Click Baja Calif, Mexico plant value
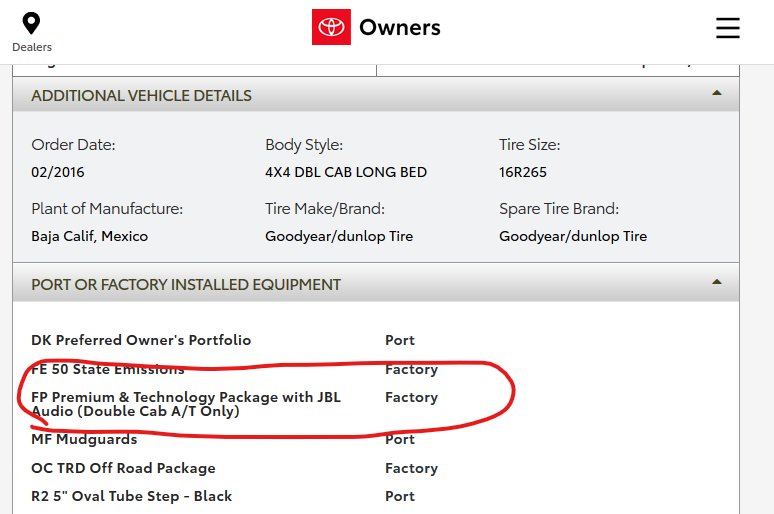This screenshot has height=514, width=774. (x=89, y=236)
